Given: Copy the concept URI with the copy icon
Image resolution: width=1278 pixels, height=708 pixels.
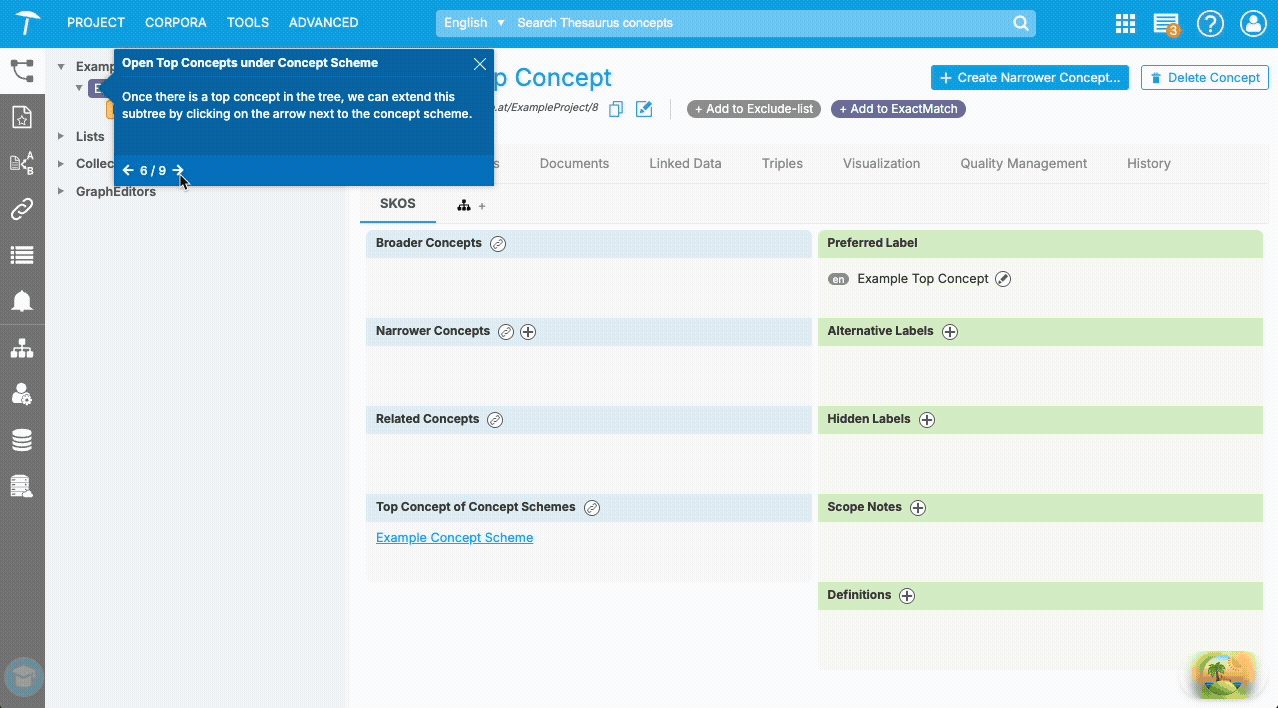Looking at the screenshot, I should pyautogui.click(x=617, y=108).
